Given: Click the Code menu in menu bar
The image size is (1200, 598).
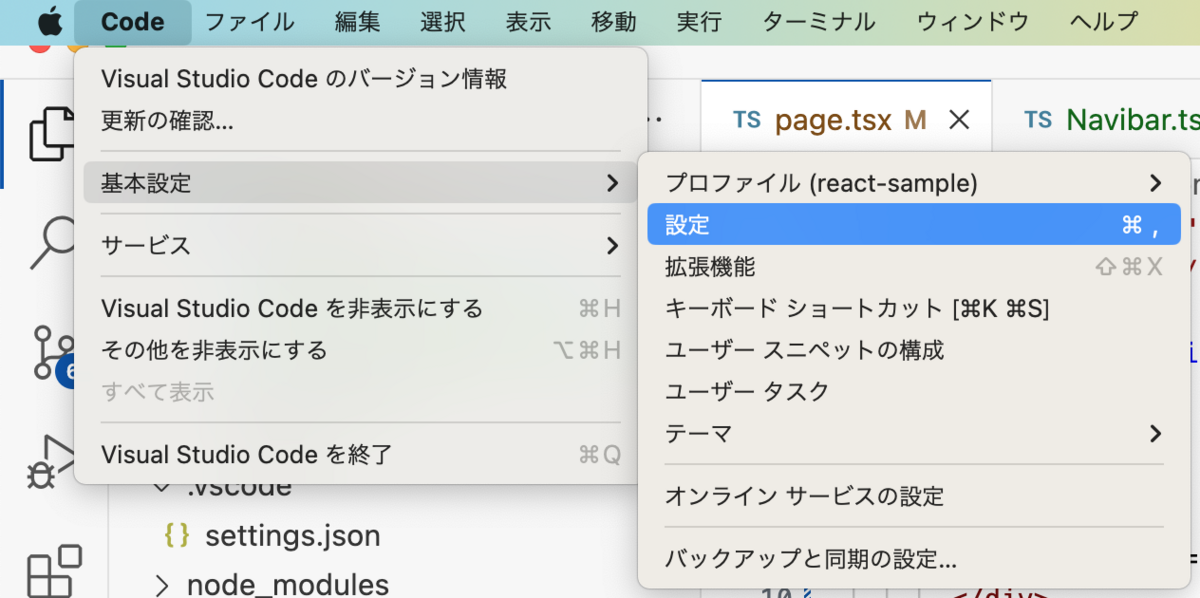Looking at the screenshot, I should point(132,21).
